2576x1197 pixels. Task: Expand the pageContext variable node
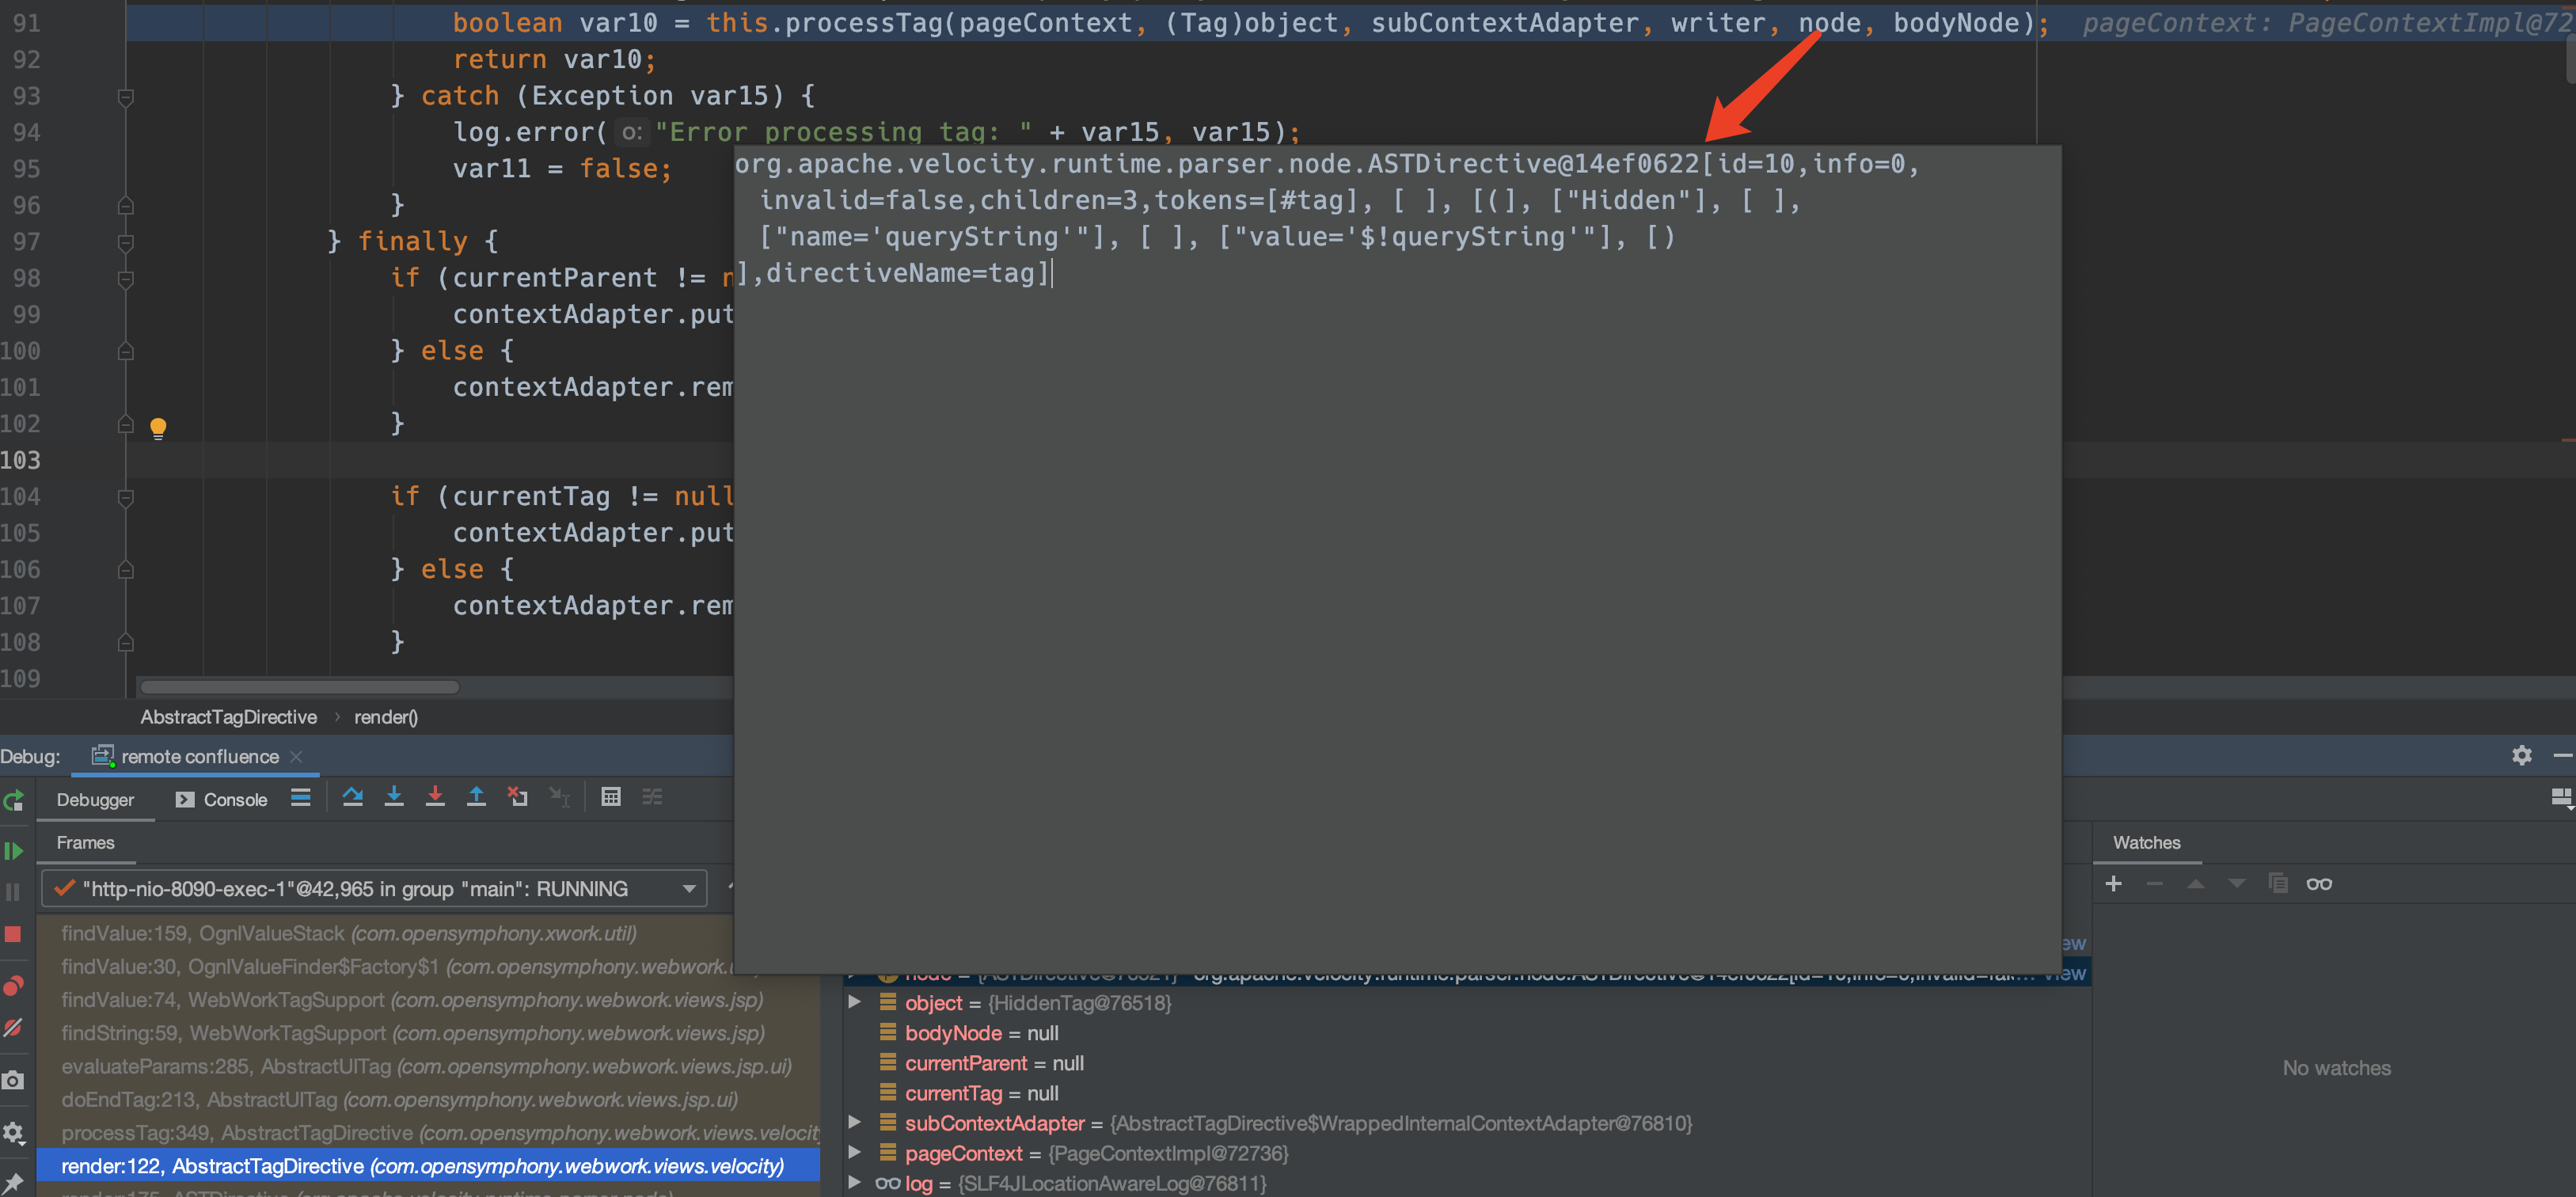coord(854,1152)
